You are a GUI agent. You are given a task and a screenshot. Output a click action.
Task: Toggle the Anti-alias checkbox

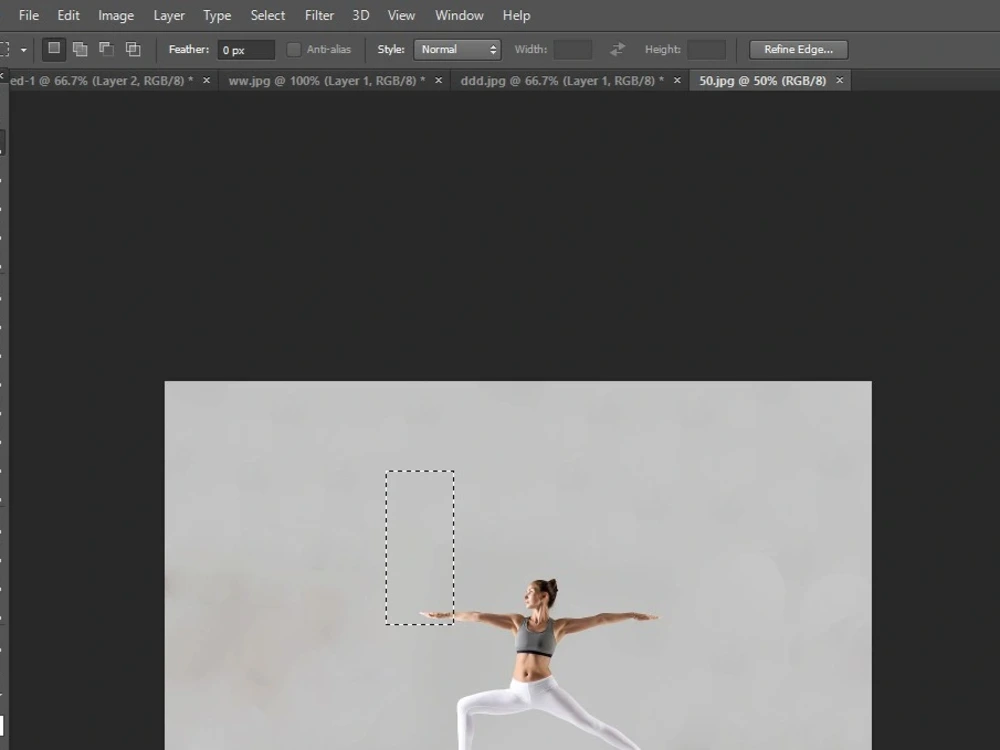(x=293, y=50)
